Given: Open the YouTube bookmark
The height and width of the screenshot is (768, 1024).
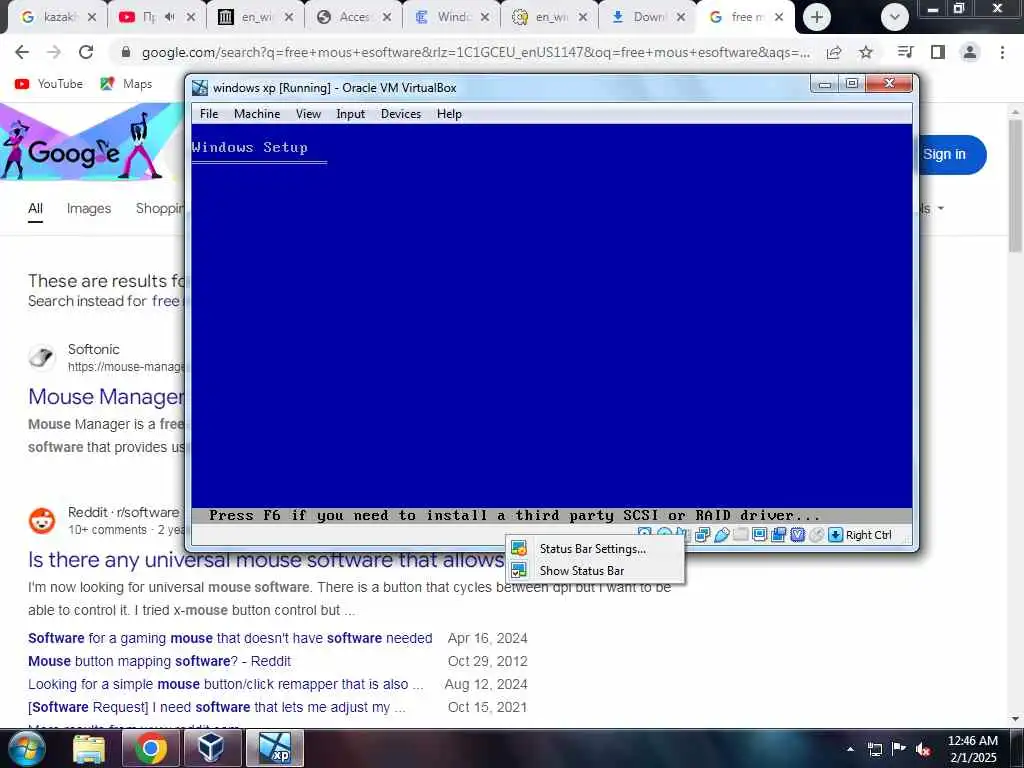Looking at the screenshot, I should point(50,84).
